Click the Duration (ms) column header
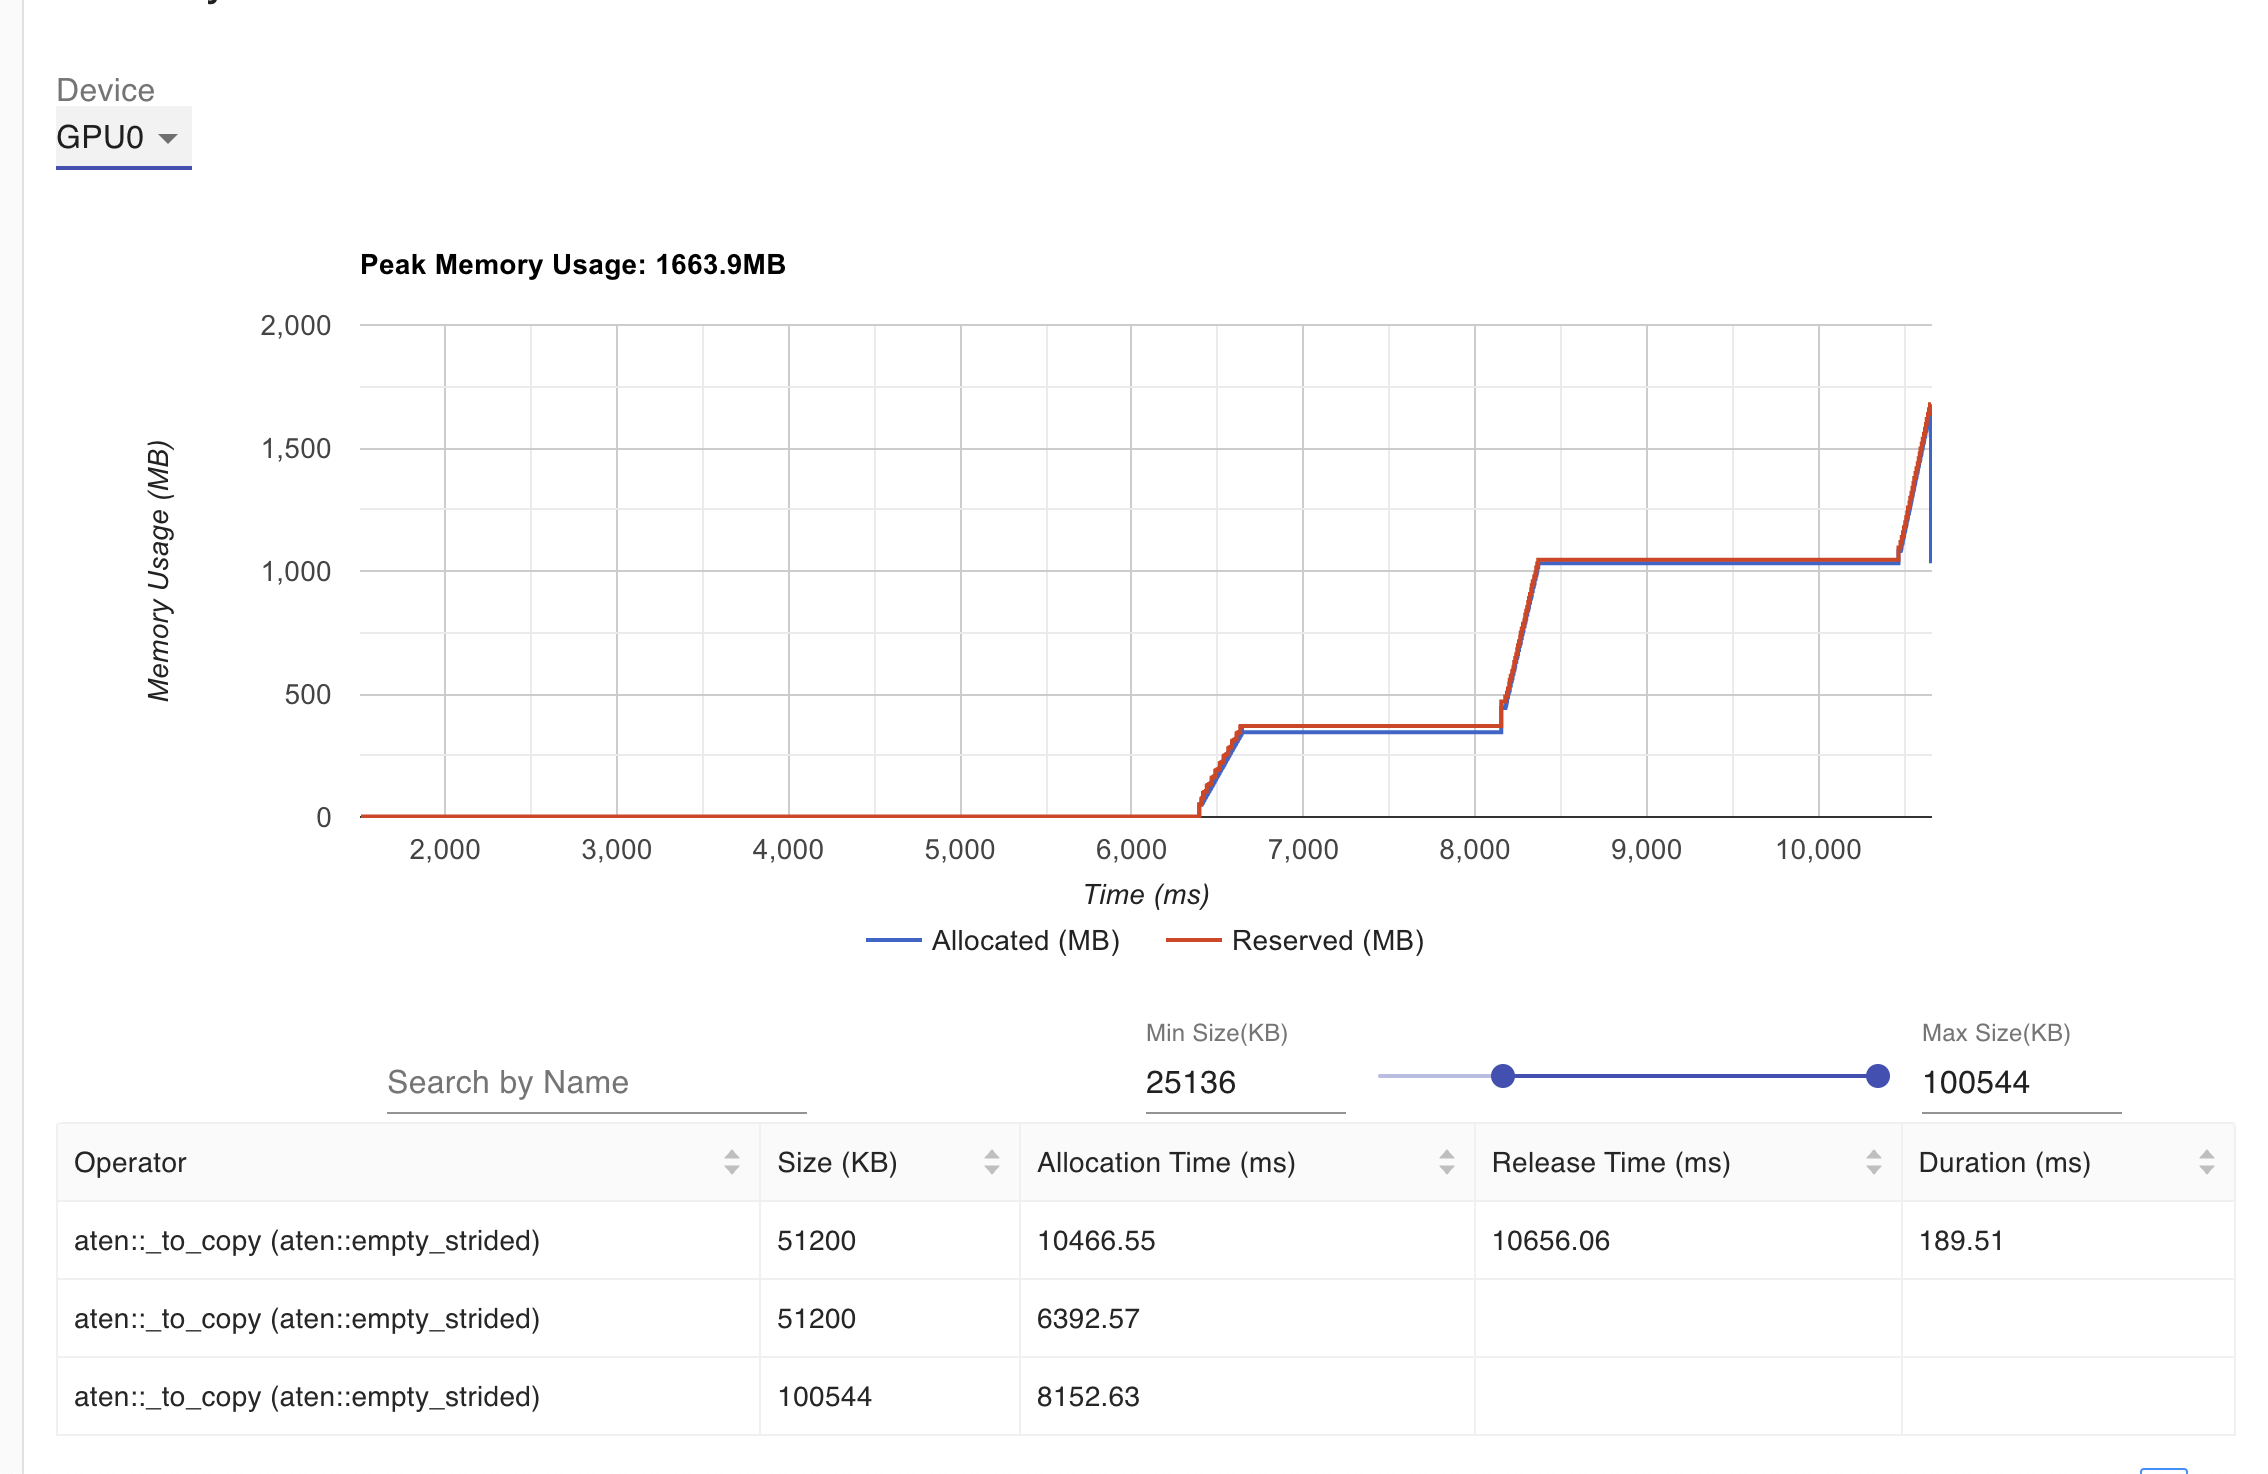 click(x=2004, y=1164)
